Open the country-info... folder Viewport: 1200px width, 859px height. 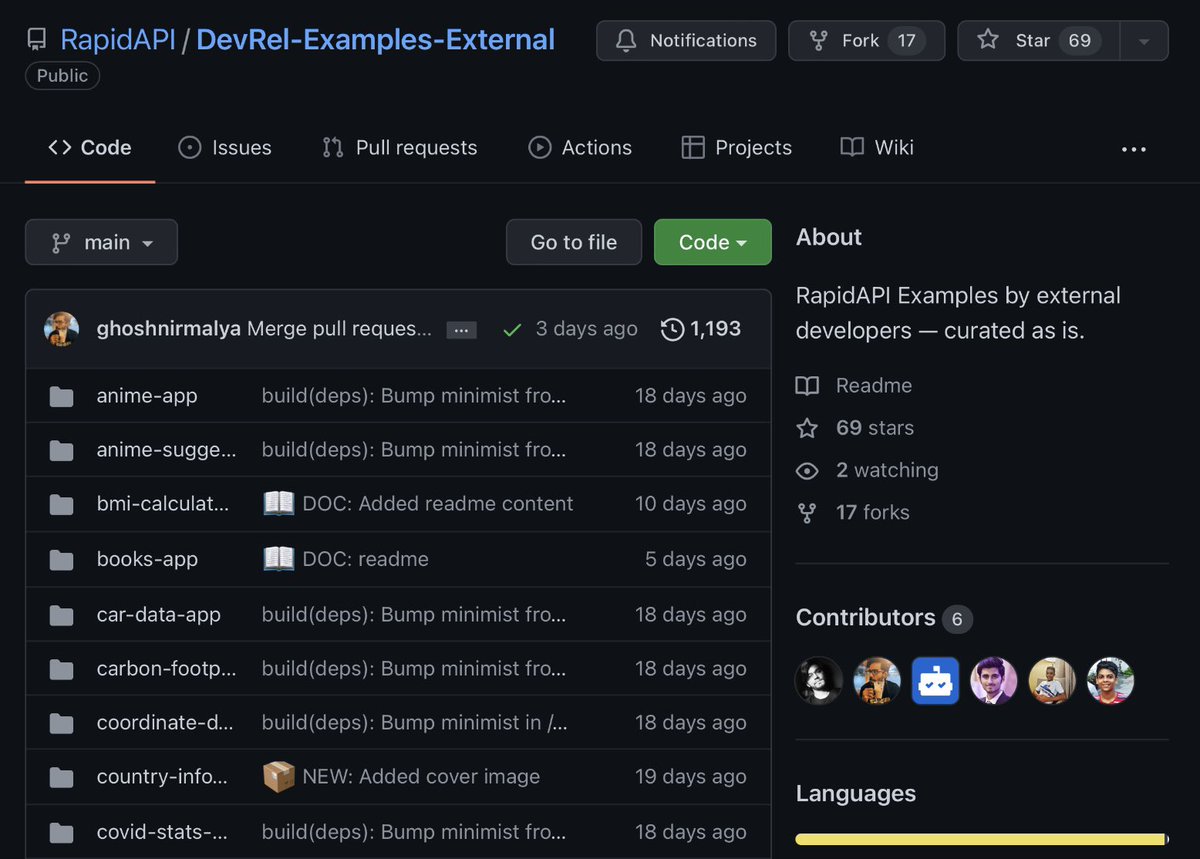click(162, 777)
